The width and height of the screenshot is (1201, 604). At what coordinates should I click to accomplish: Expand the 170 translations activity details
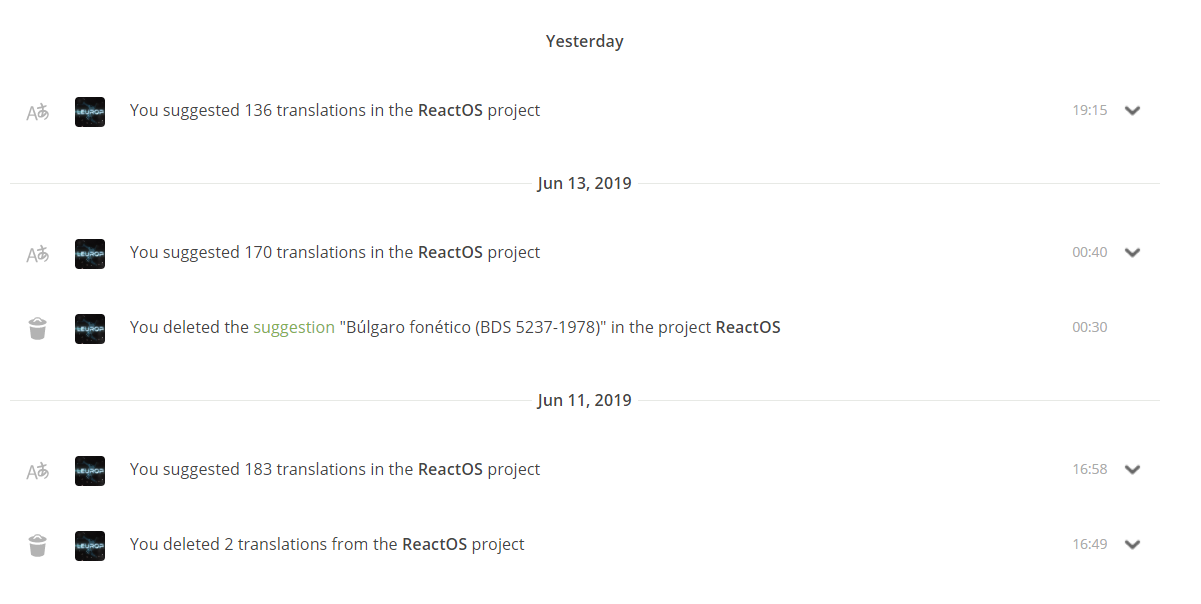[x=1132, y=253]
